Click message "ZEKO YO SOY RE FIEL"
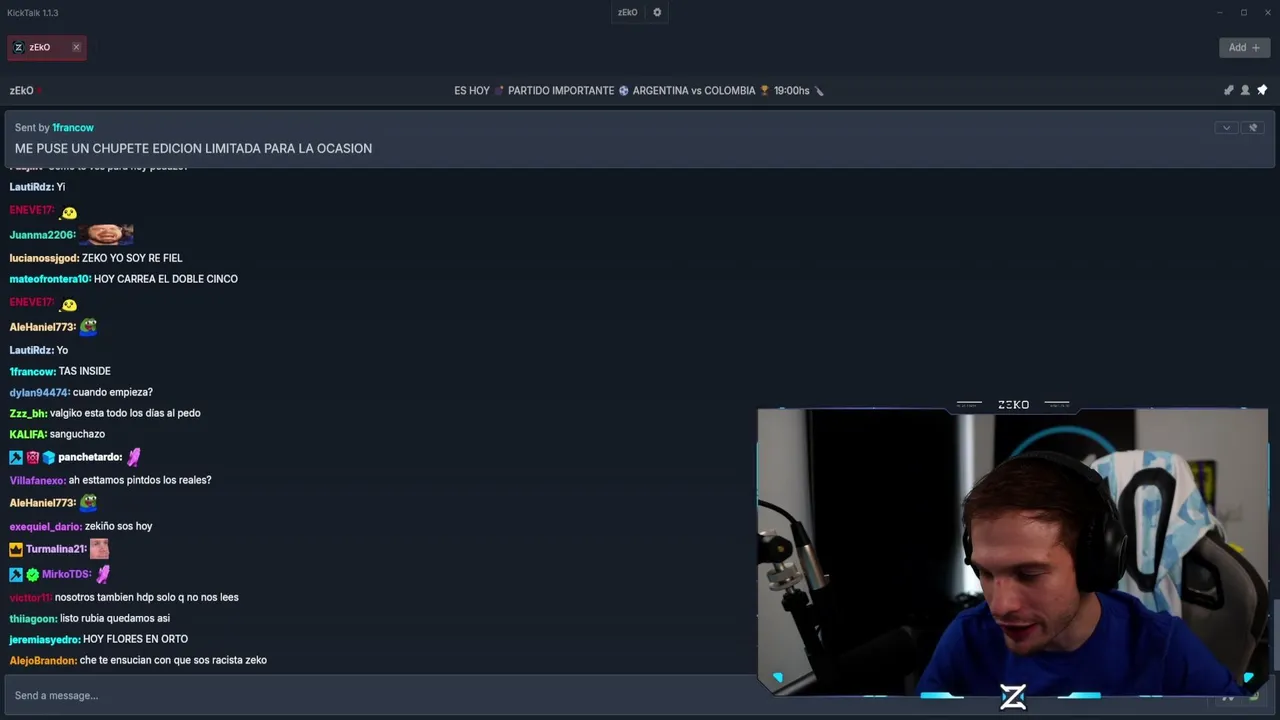The height and width of the screenshot is (720, 1280). [132, 258]
